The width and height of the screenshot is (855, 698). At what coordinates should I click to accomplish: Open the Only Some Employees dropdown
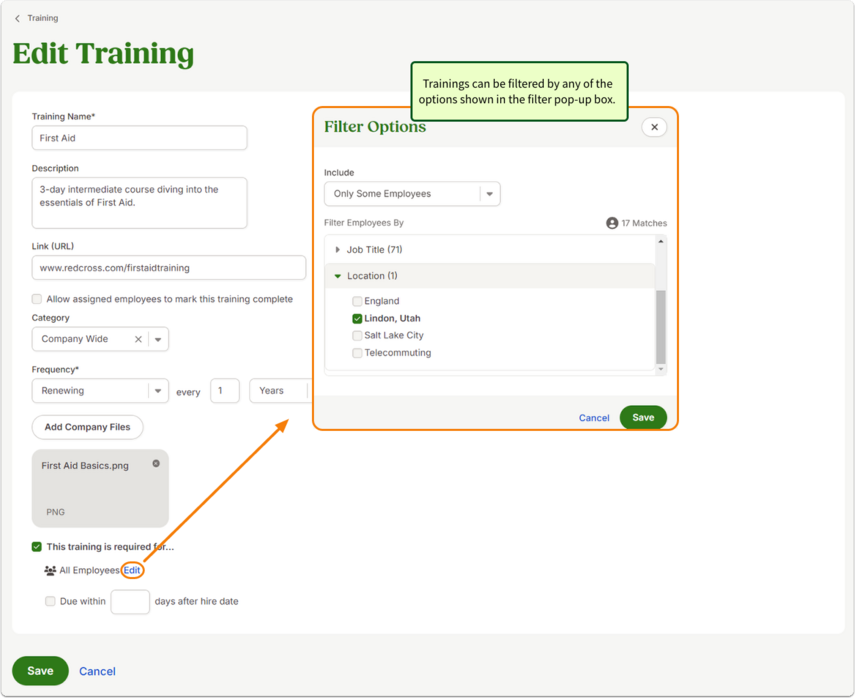(x=412, y=194)
